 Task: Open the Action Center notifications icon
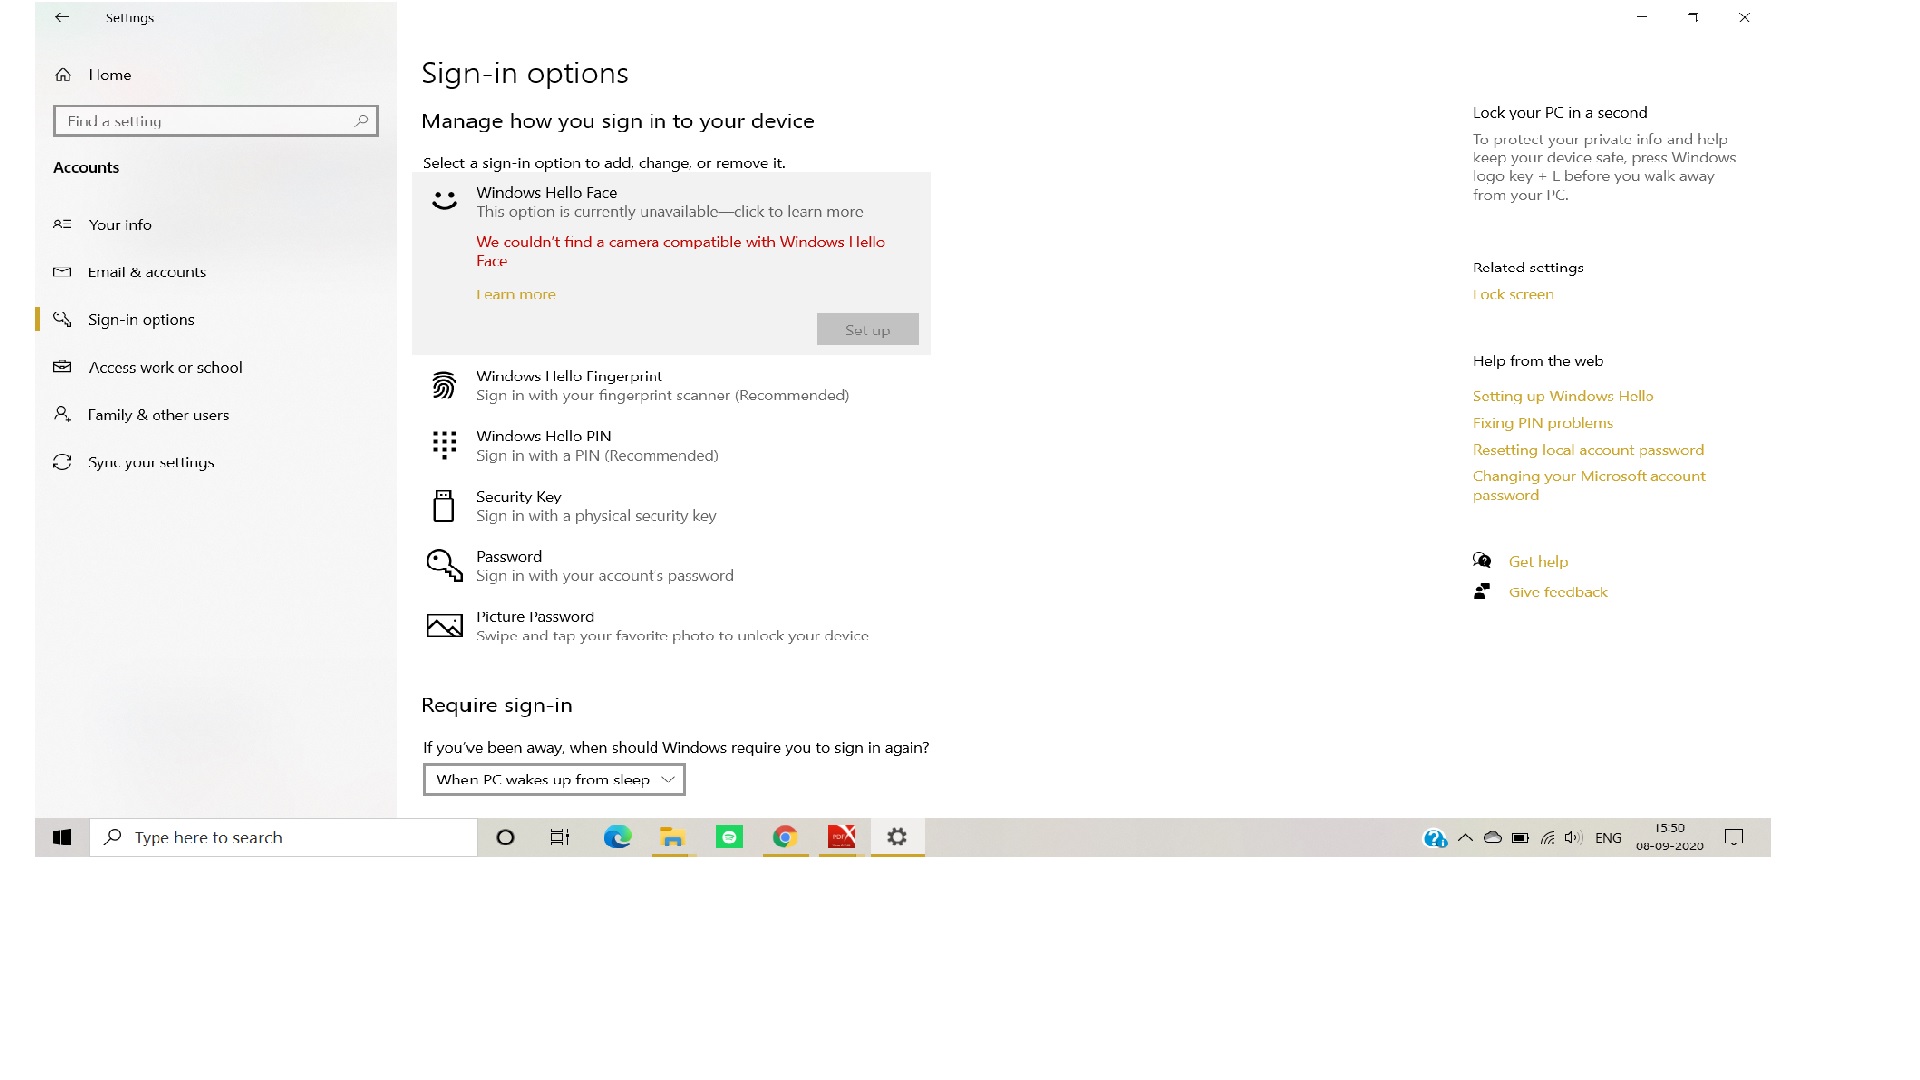click(x=1734, y=838)
